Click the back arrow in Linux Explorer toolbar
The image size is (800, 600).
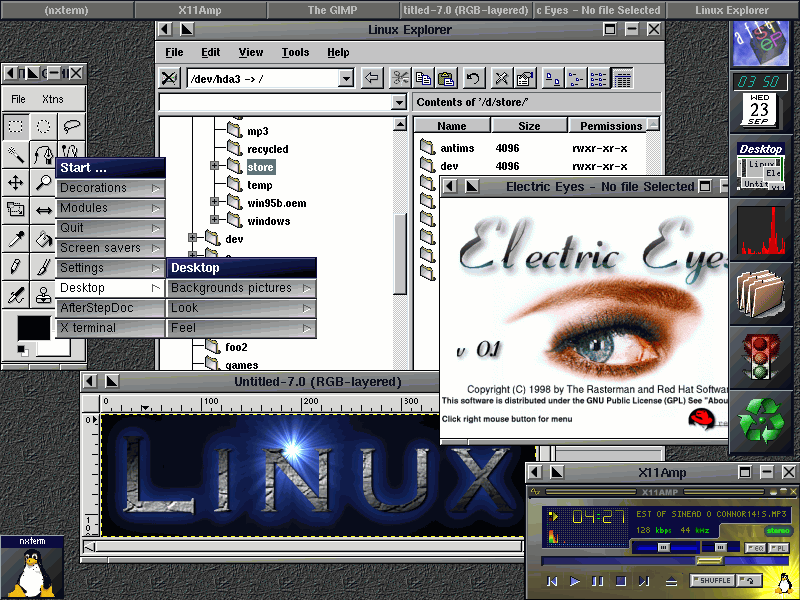372,78
